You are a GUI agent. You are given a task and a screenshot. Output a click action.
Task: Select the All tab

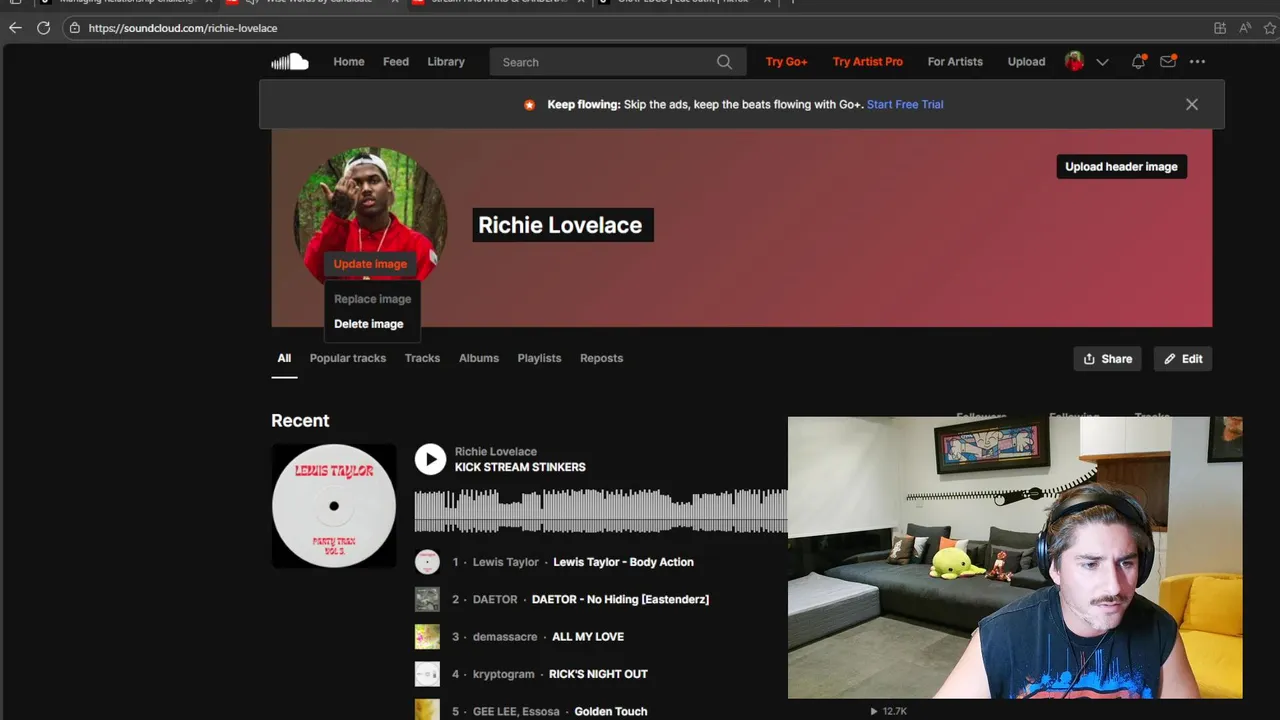click(x=284, y=358)
